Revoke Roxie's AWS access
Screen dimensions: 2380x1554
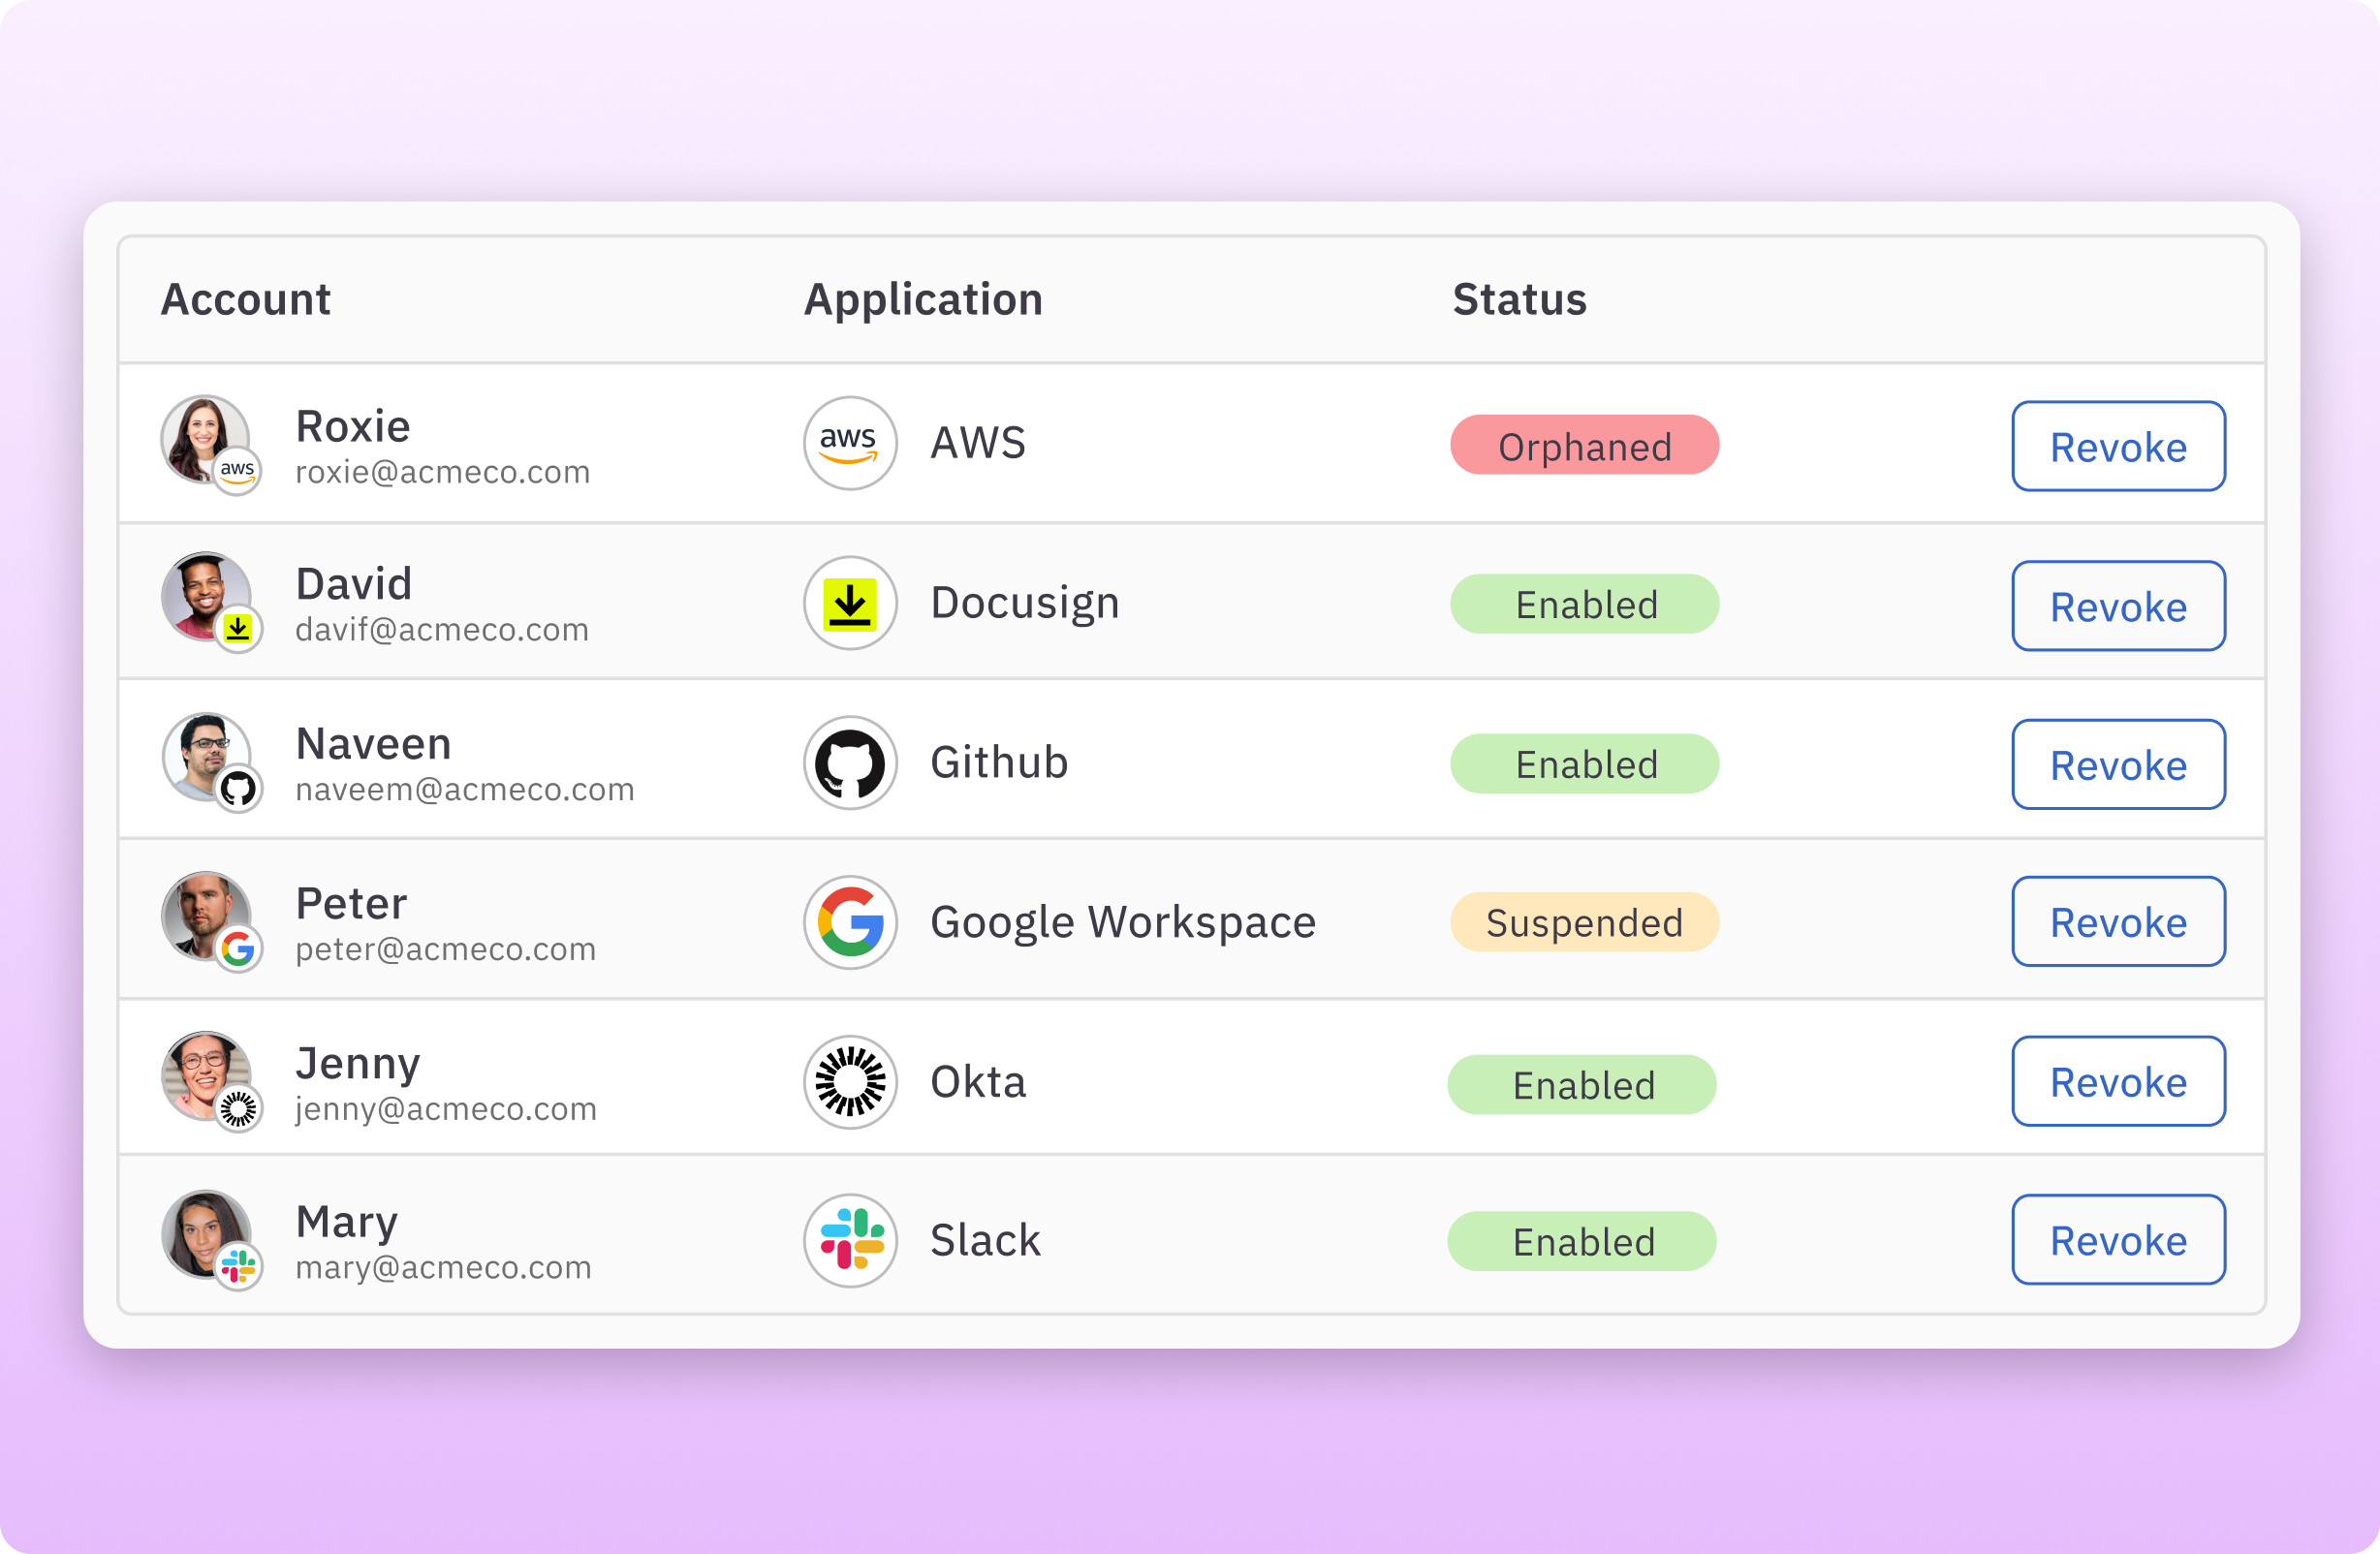(2118, 447)
